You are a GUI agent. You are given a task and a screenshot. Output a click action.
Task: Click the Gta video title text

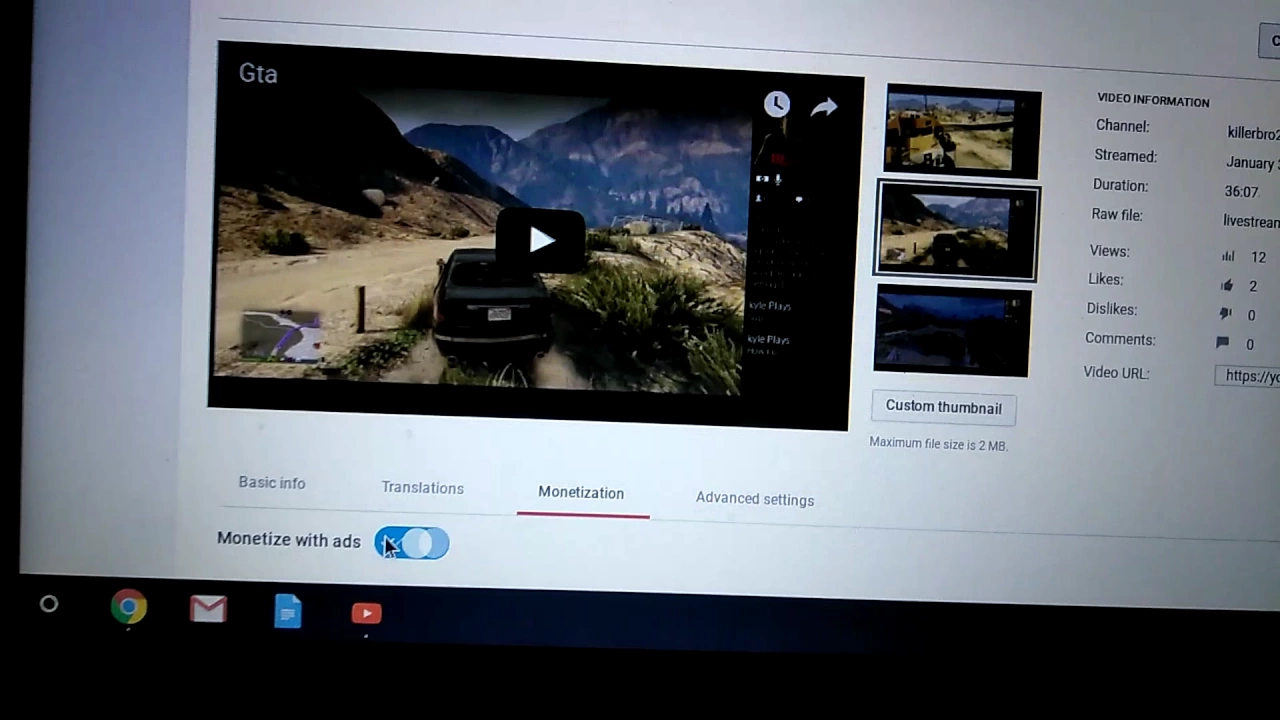click(258, 73)
